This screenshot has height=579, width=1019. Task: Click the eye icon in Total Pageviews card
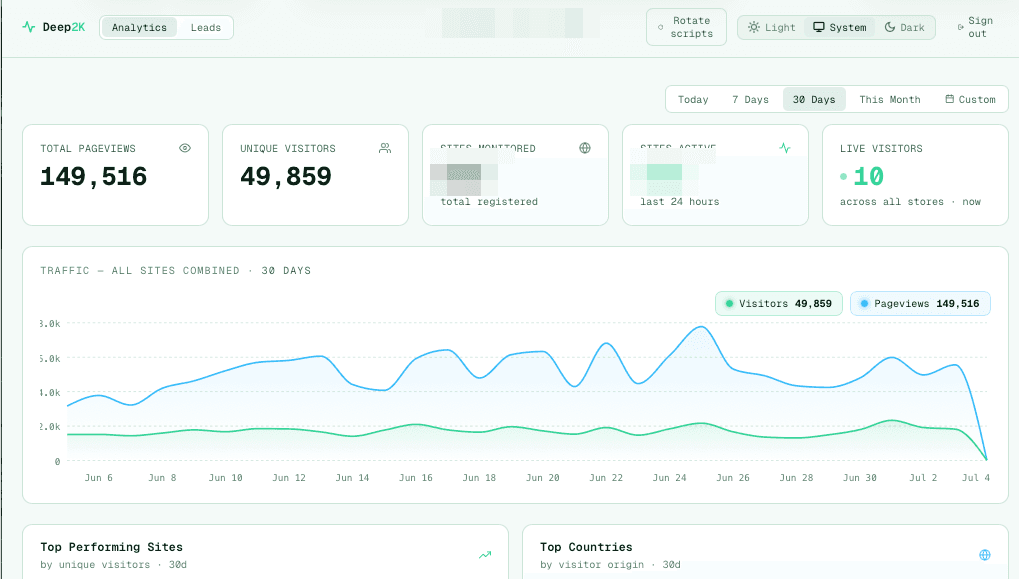tap(185, 148)
